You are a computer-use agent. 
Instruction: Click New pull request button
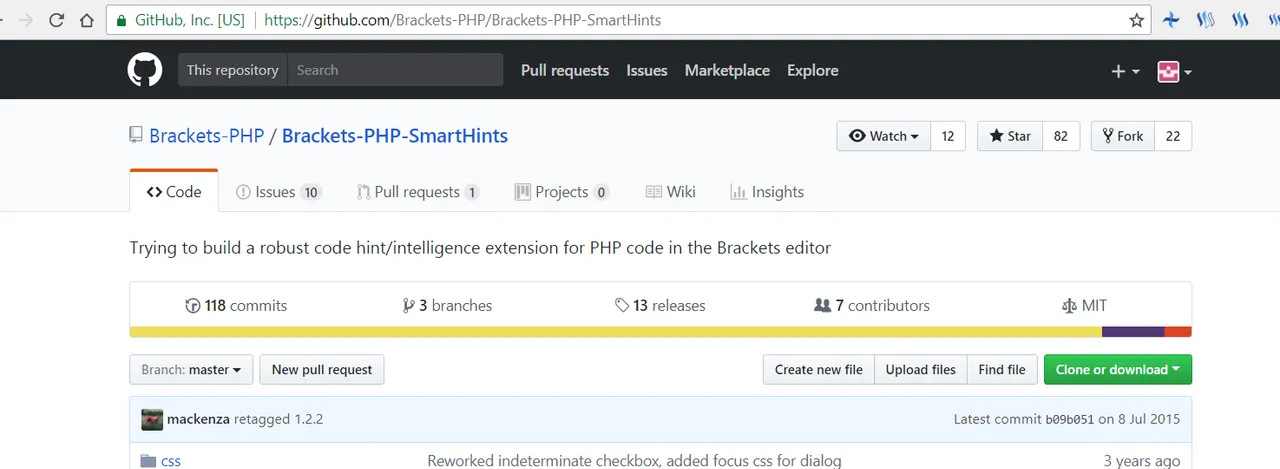(x=322, y=369)
